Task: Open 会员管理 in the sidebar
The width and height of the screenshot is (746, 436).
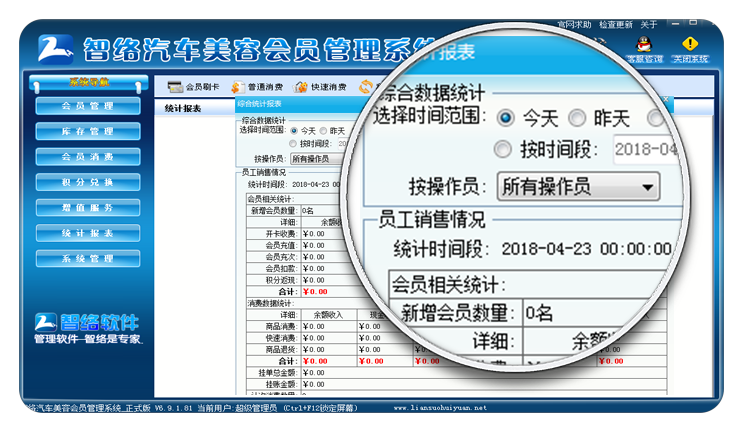Action: point(88,106)
